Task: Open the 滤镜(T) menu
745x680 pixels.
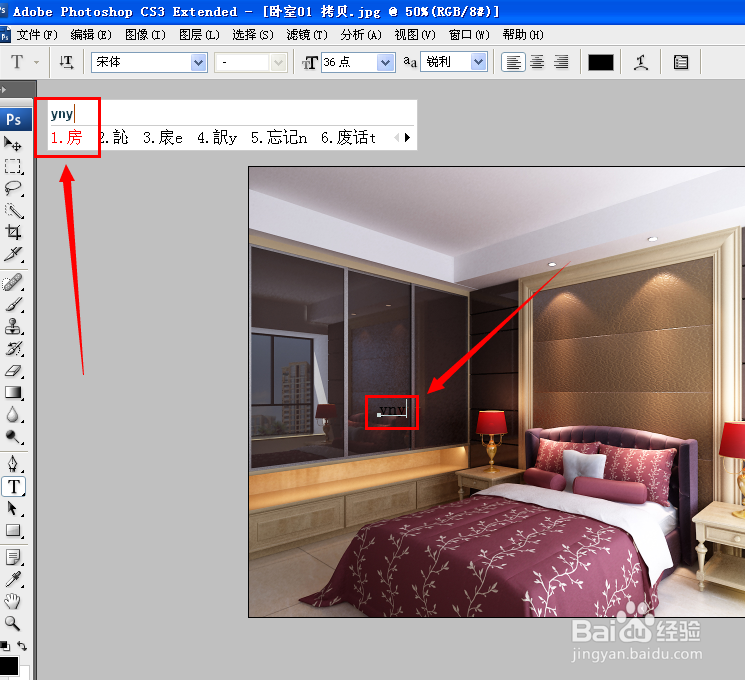Action: point(307,35)
